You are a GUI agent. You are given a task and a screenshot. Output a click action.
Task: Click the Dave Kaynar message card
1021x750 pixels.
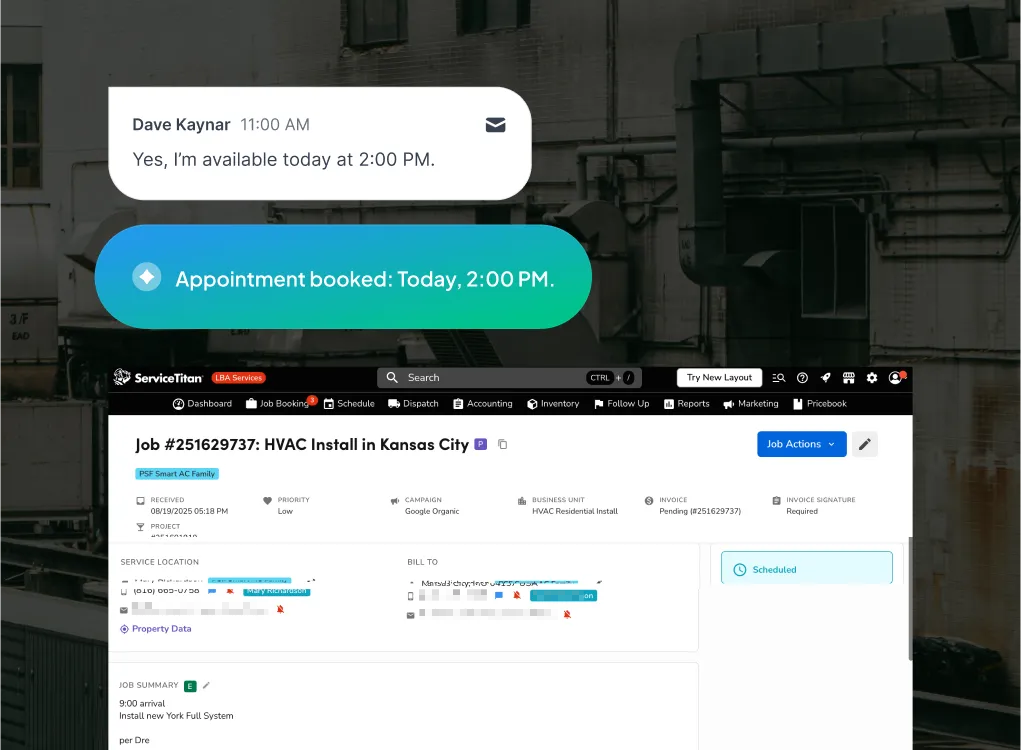320,143
